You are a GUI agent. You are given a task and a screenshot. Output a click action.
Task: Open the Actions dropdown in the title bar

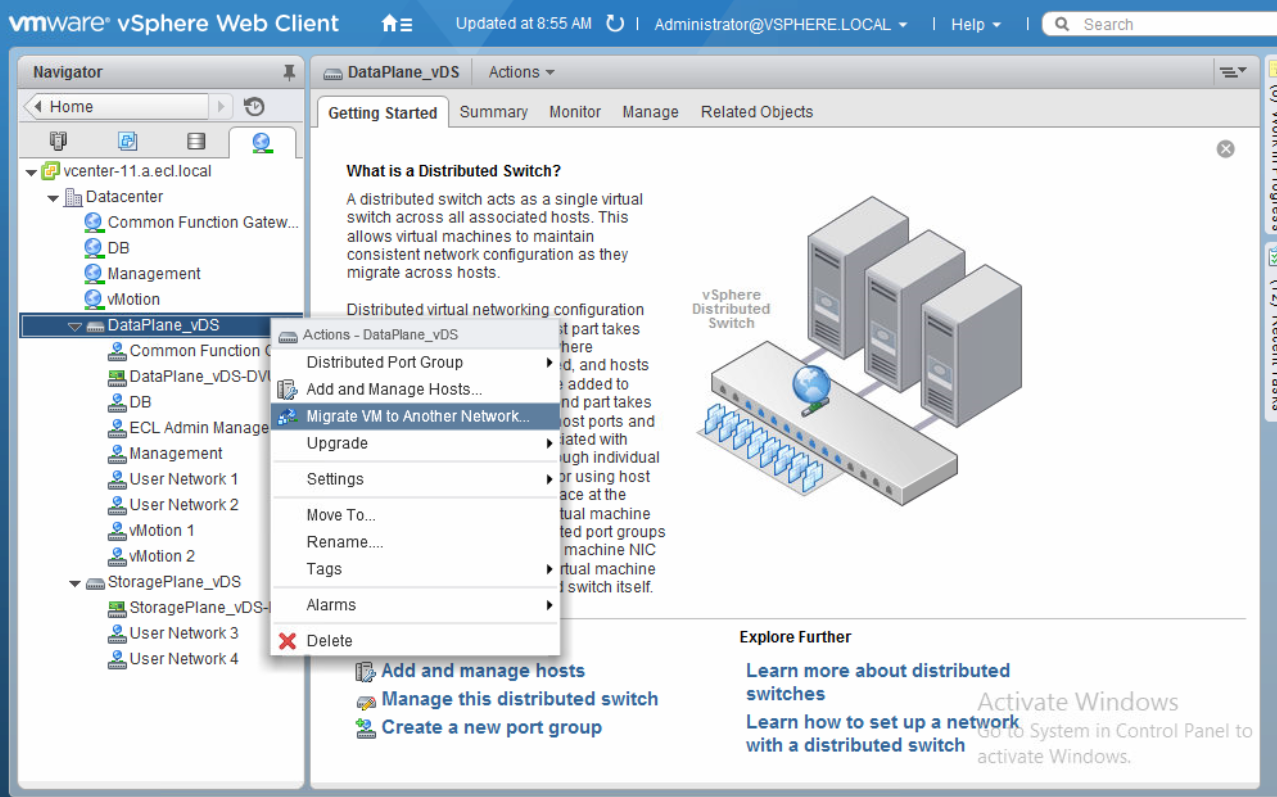(x=521, y=72)
